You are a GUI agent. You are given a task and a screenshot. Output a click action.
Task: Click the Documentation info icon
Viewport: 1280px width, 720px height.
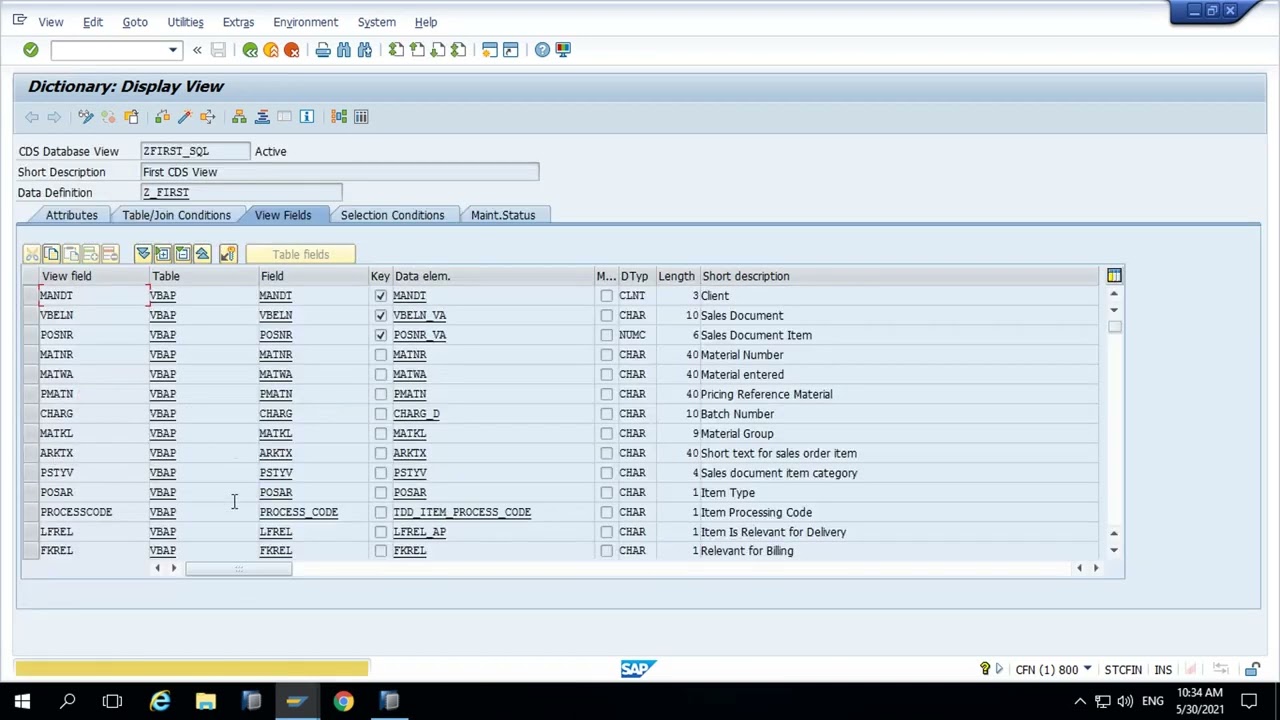(x=307, y=117)
